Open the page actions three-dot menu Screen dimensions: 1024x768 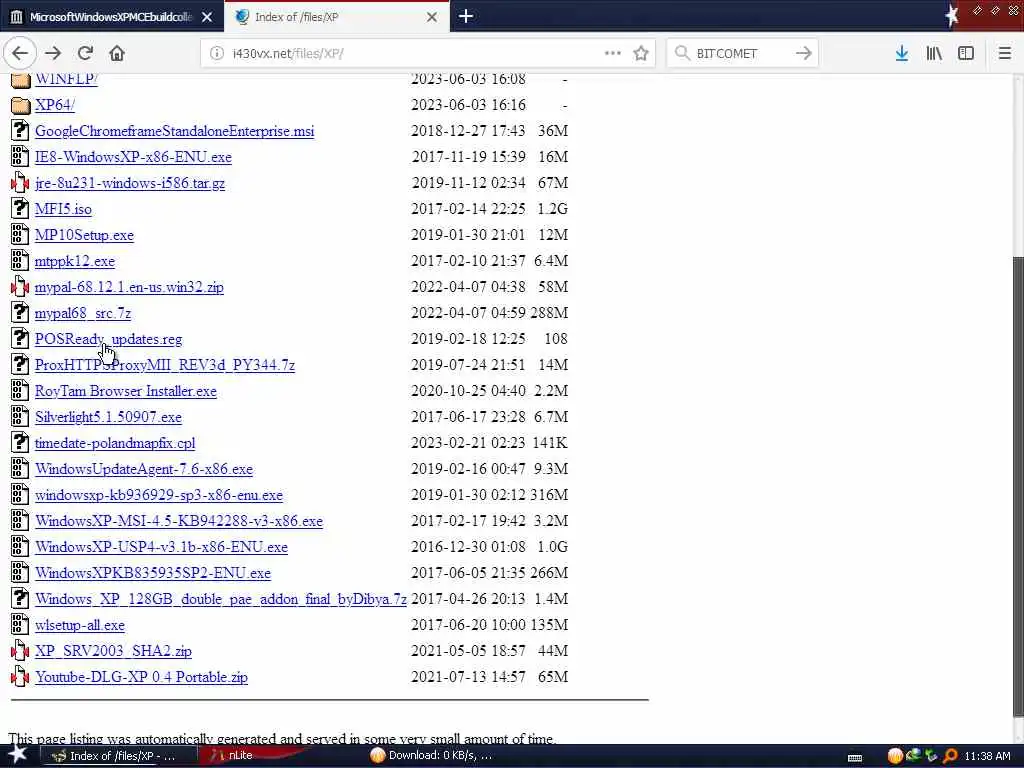tap(613, 53)
